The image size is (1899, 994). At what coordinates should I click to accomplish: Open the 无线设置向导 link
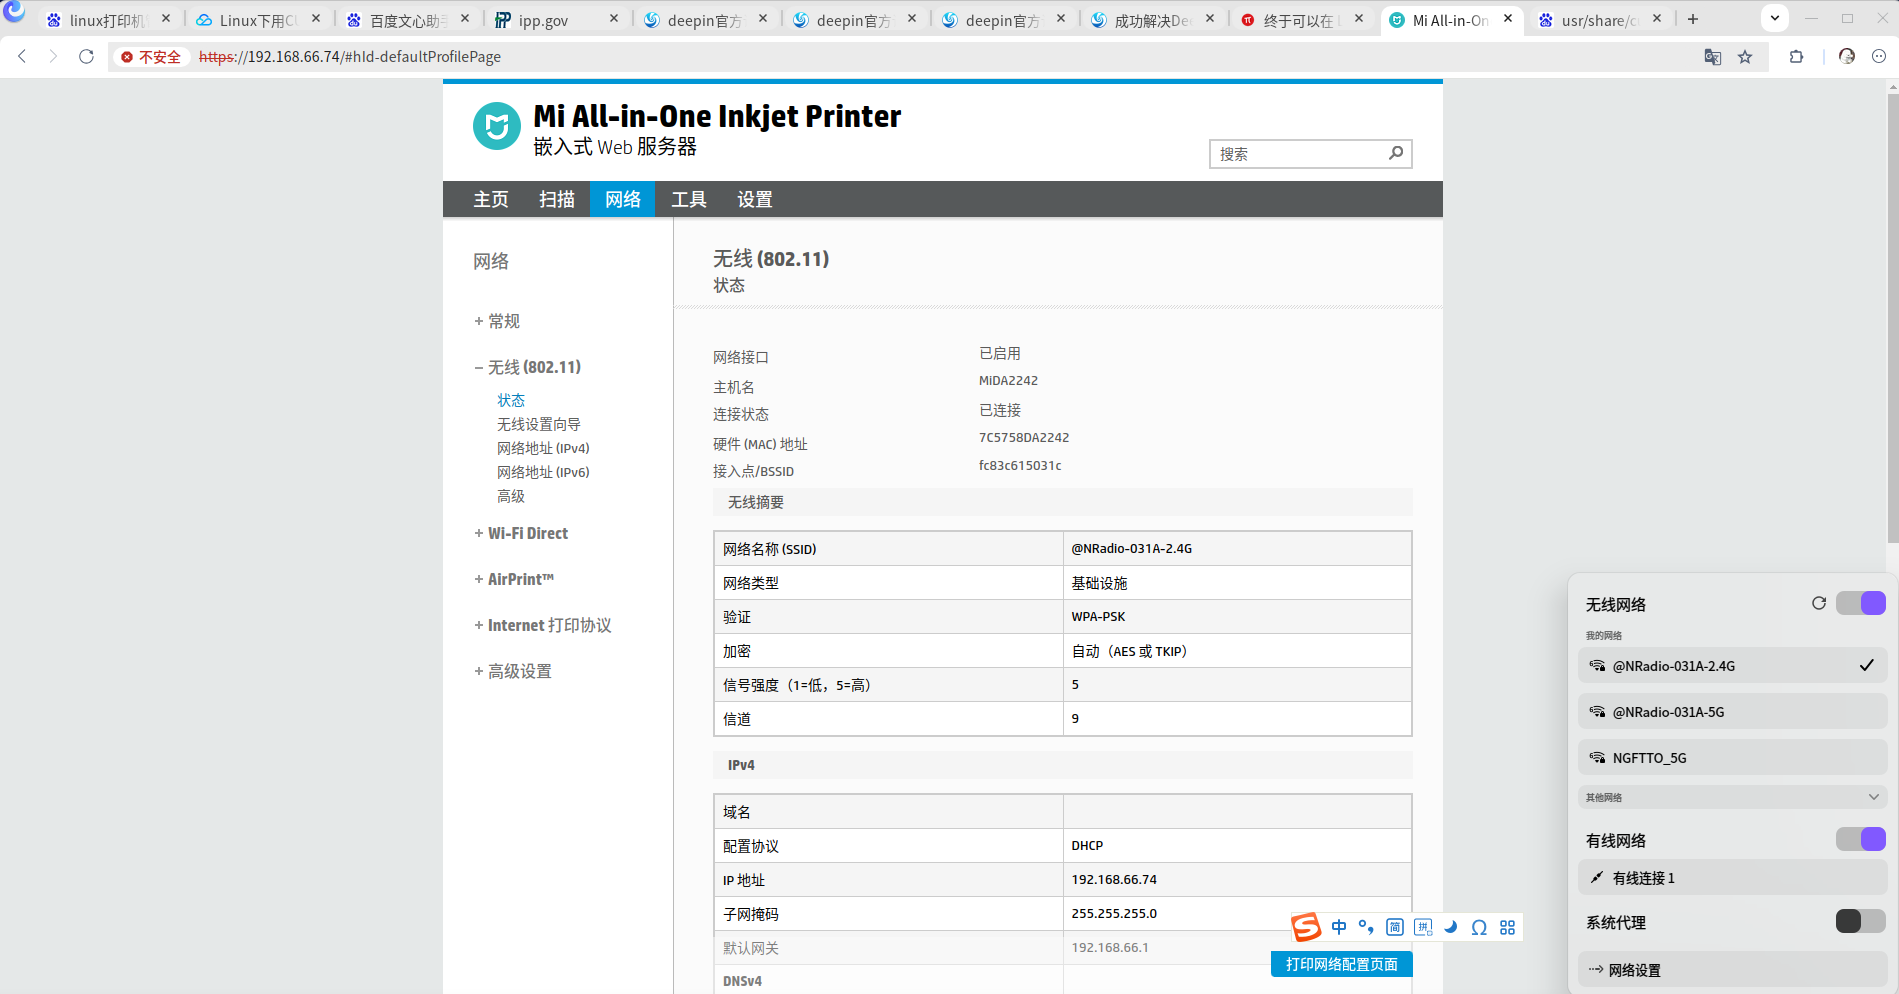click(x=539, y=424)
